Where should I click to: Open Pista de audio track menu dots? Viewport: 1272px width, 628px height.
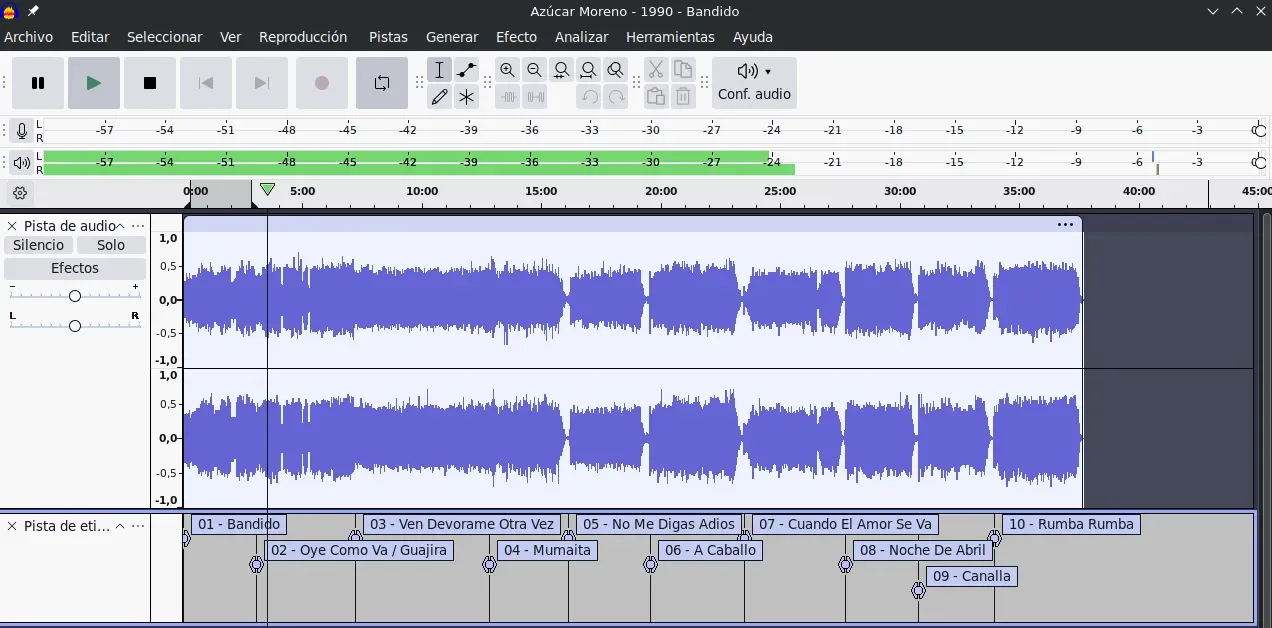(x=138, y=227)
